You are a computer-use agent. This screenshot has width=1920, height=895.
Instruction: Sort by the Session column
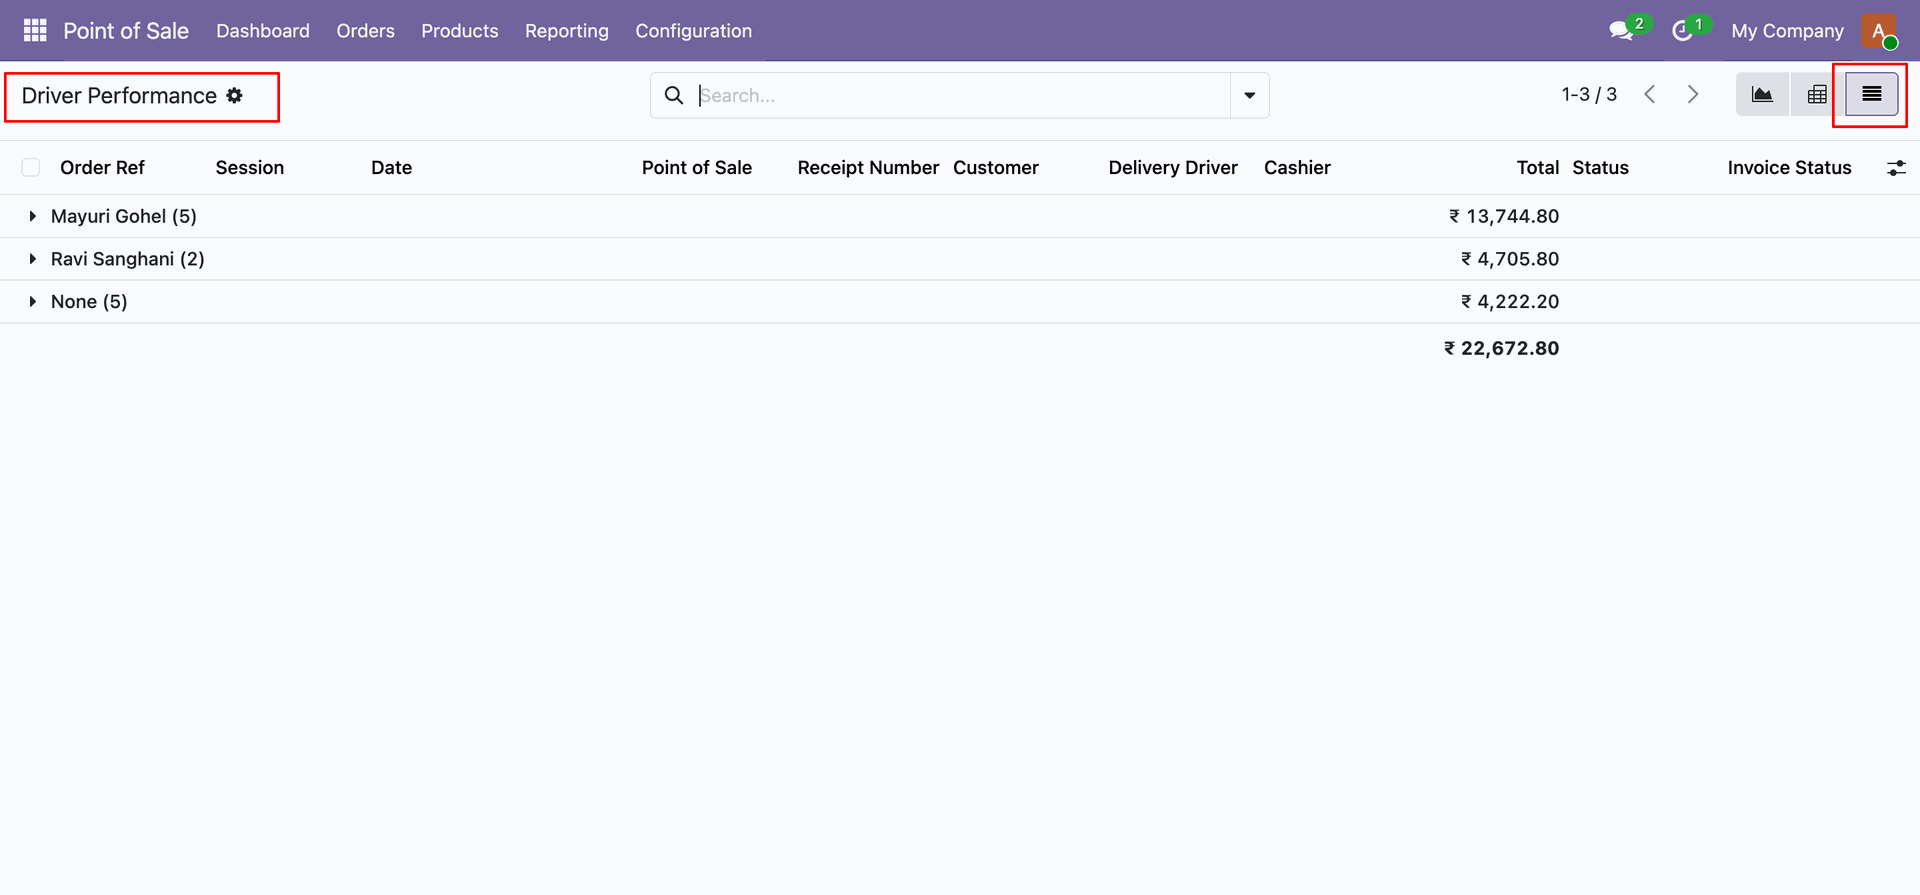[x=250, y=168]
